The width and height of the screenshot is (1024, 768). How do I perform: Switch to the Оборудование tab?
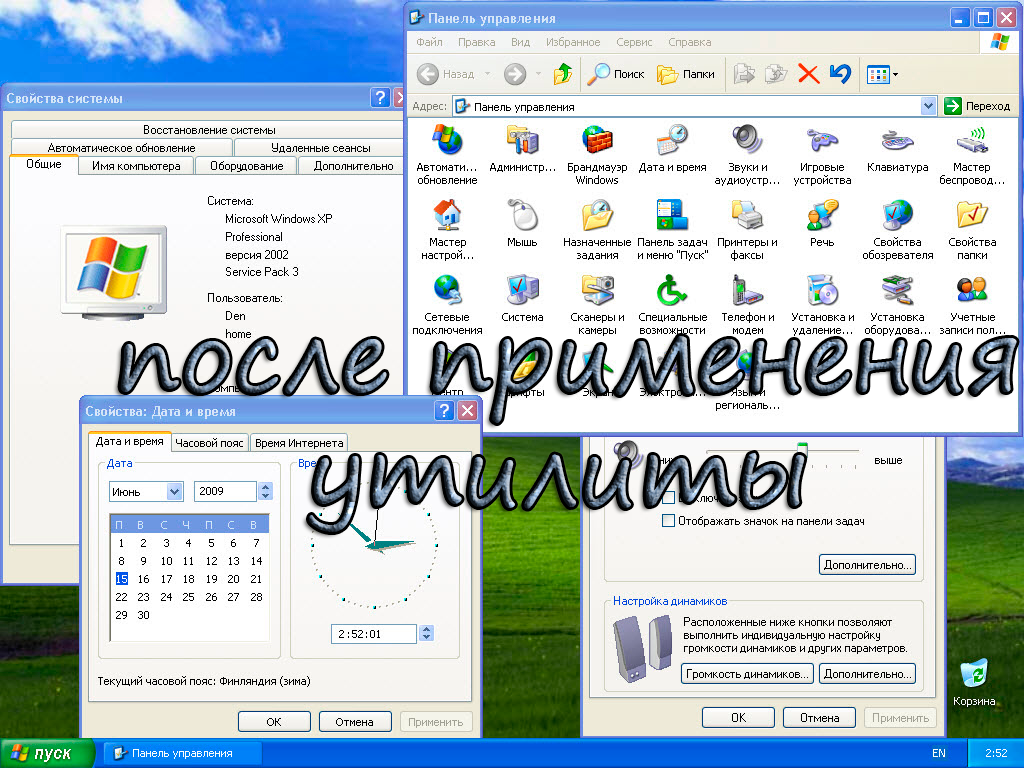246,166
